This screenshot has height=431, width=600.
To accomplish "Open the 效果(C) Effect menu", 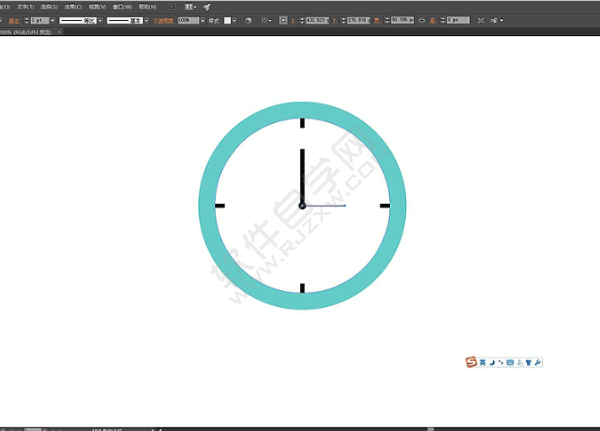I will [73, 7].
